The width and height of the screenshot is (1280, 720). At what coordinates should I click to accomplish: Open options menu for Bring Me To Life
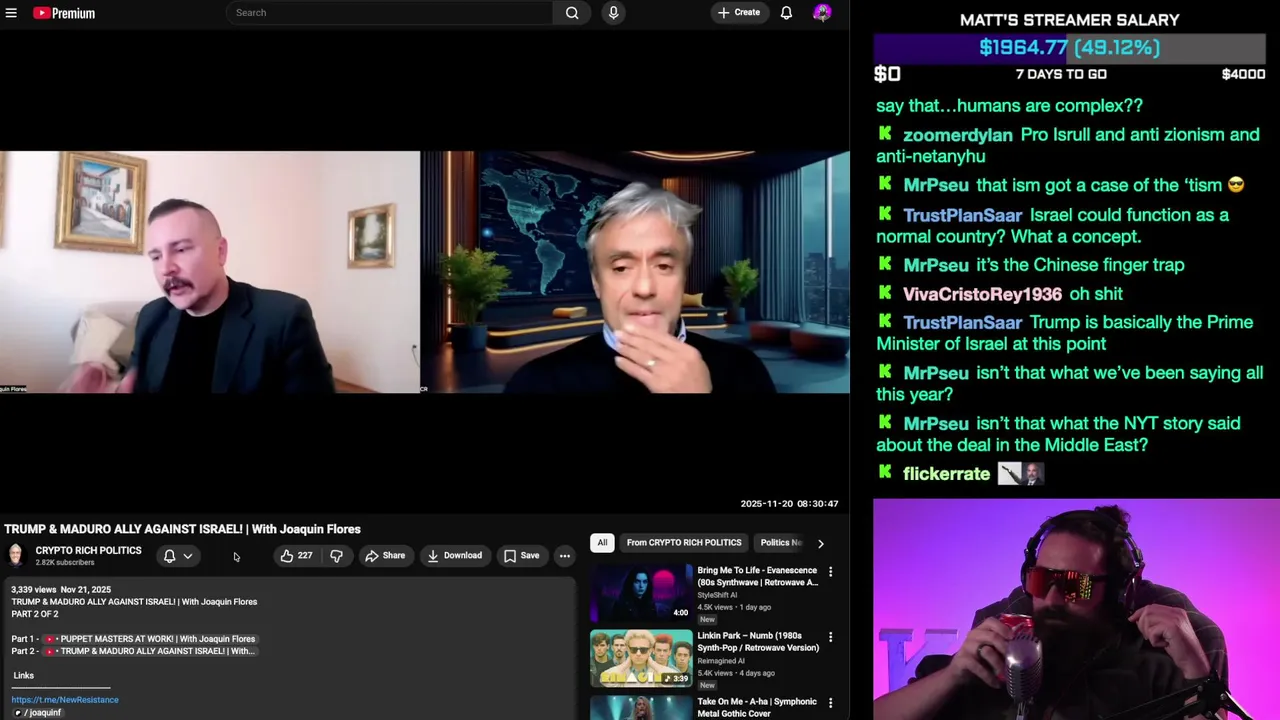pyautogui.click(x=830, y=572)
